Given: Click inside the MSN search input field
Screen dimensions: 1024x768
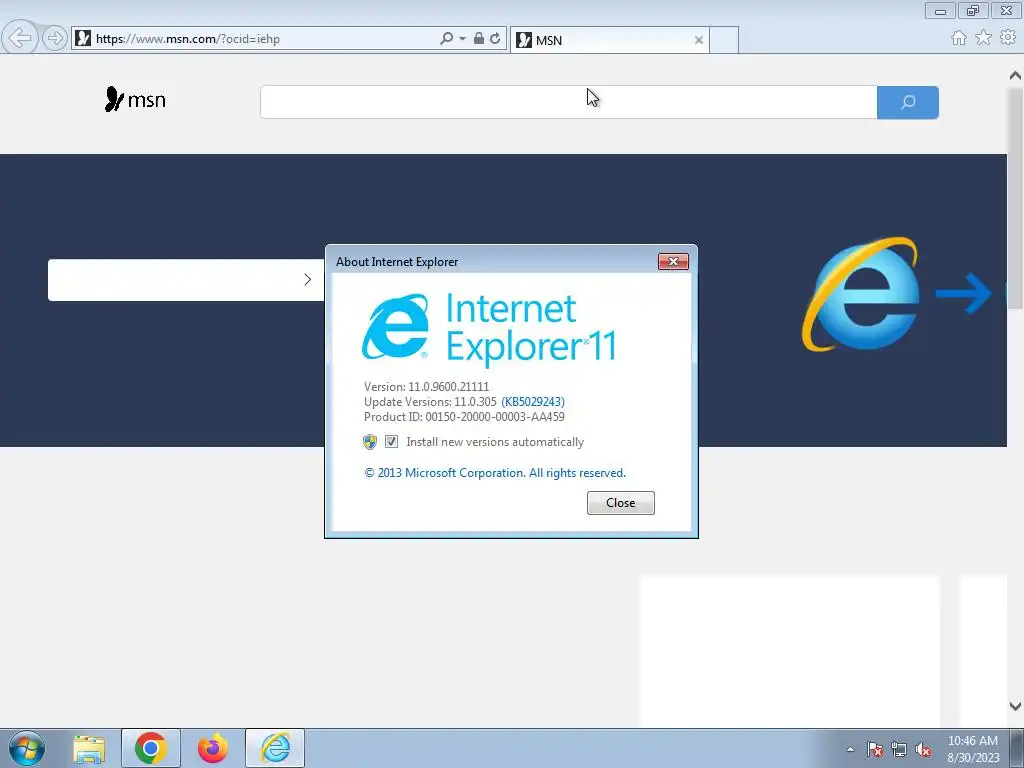Looking at the screenshot, I should tap(568, 102).
